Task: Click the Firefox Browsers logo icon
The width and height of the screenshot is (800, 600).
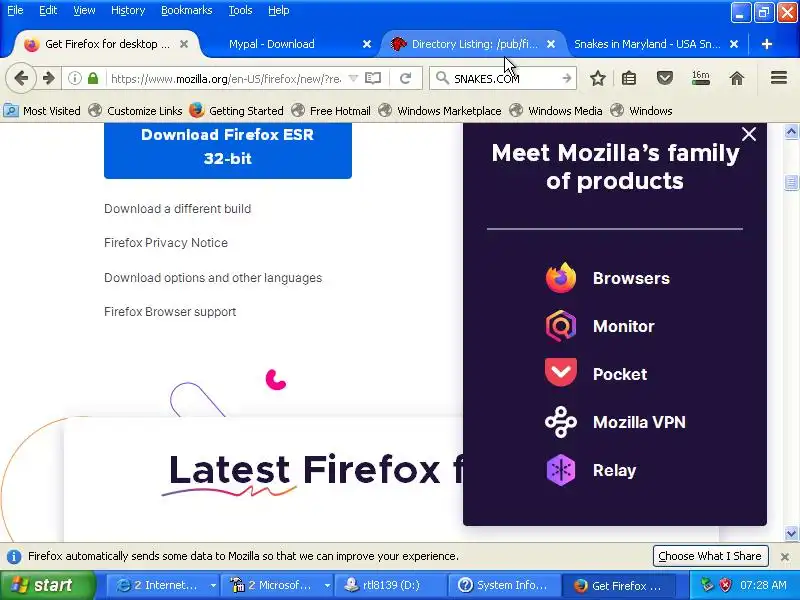Action: [561, 278]
